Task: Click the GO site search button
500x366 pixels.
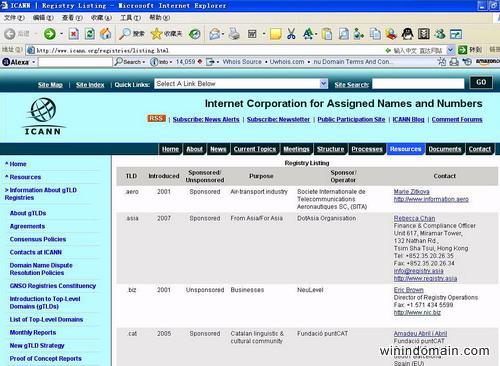Action: coord(481,82)
